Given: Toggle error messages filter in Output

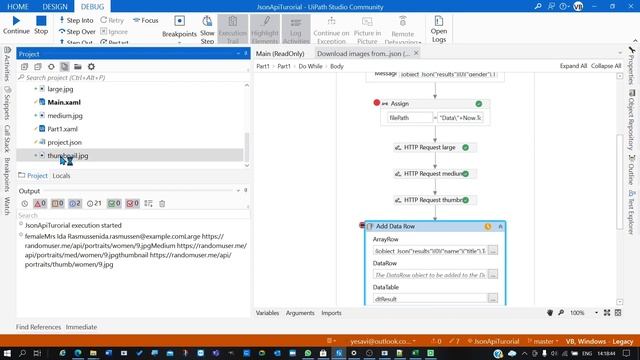Looking at the screenshot, I should click(40, 203).
